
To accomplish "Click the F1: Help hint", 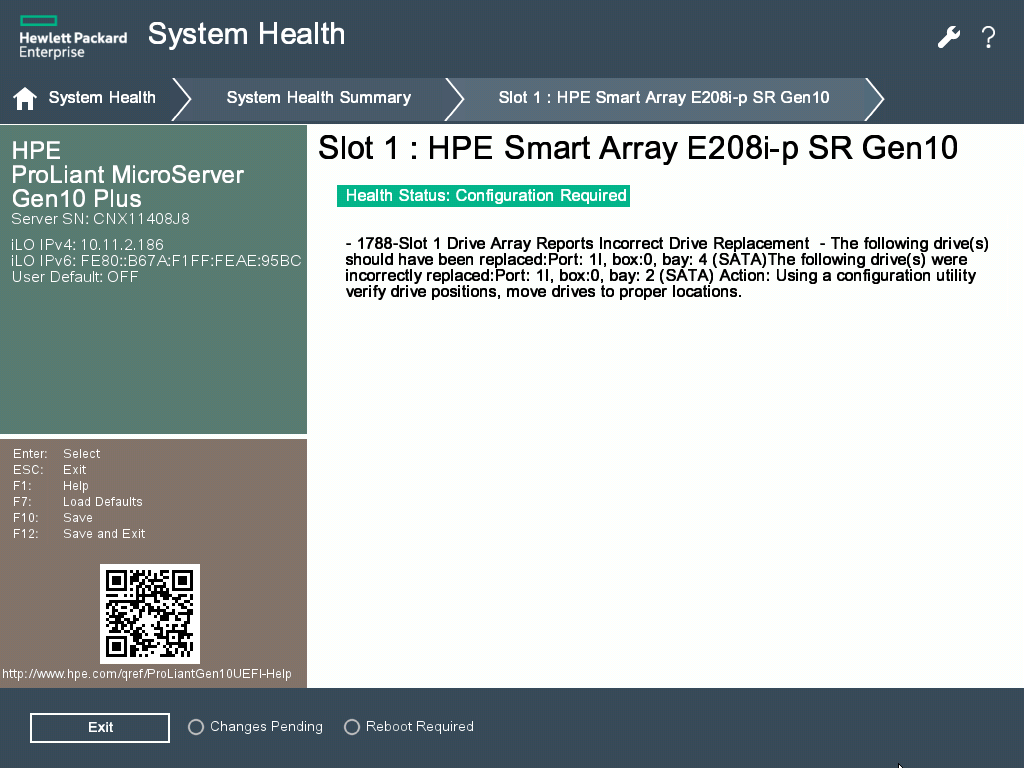I will click(51, 486).
